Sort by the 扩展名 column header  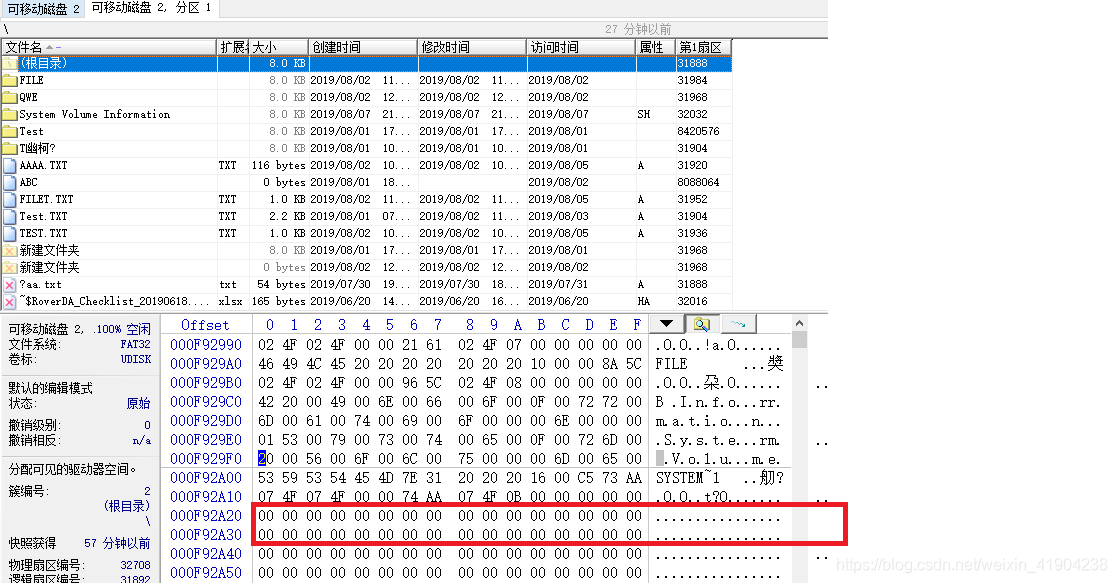[233, 47]
